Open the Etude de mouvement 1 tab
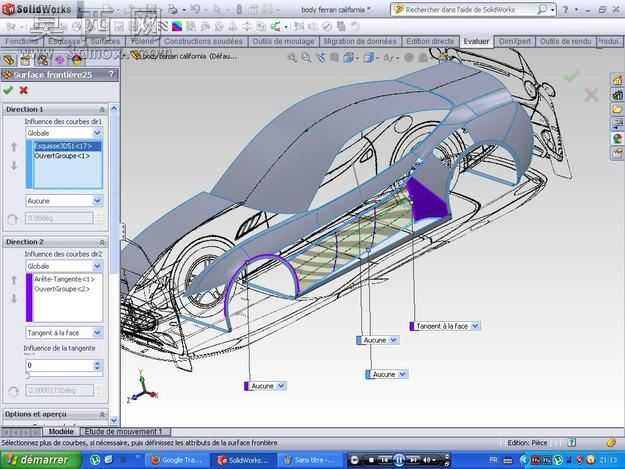Screen dimensions: 625x469 coord(123,432)
